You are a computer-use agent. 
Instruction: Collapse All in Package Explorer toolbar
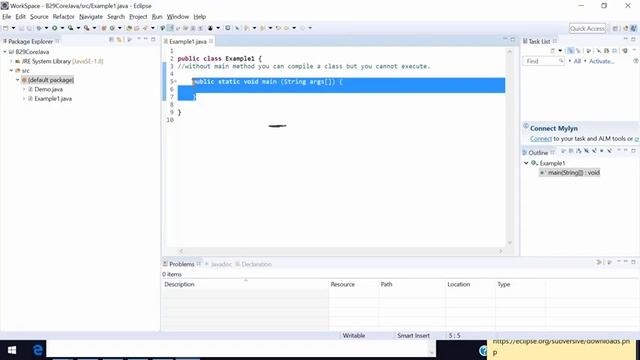[111, 40]
